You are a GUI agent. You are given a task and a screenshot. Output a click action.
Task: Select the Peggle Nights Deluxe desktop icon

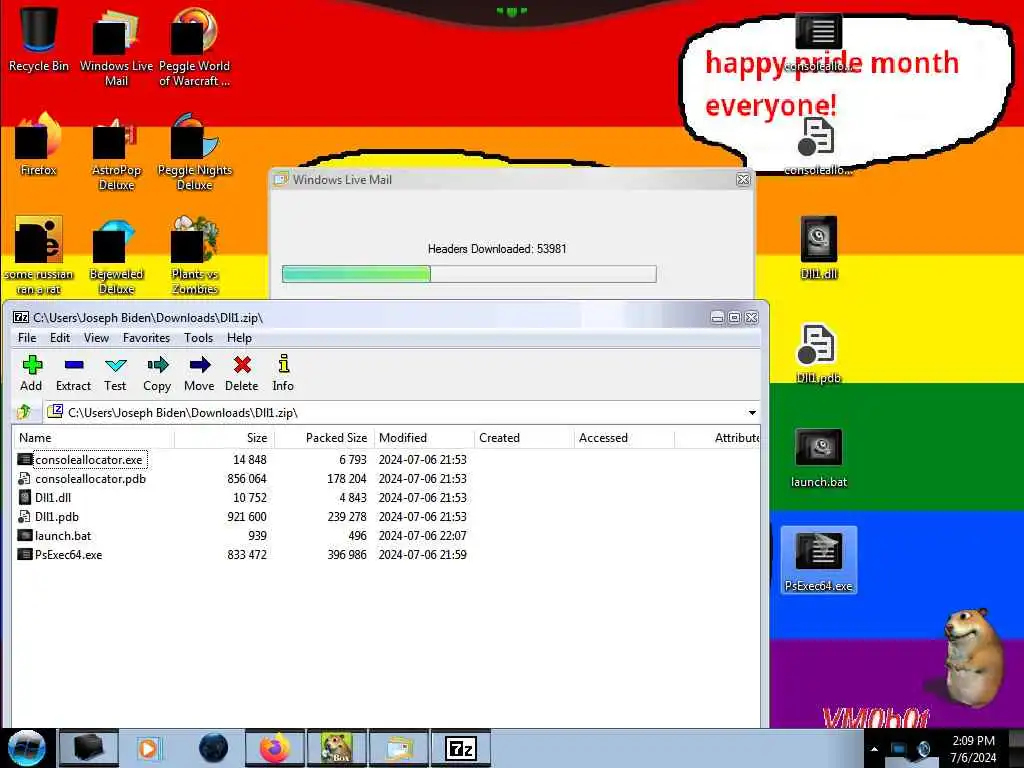(x=195, y=152)
